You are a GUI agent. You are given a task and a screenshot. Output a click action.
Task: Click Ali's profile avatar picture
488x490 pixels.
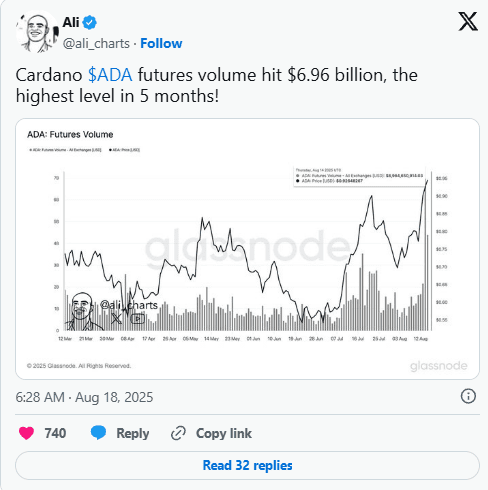[x=37, y=32]
